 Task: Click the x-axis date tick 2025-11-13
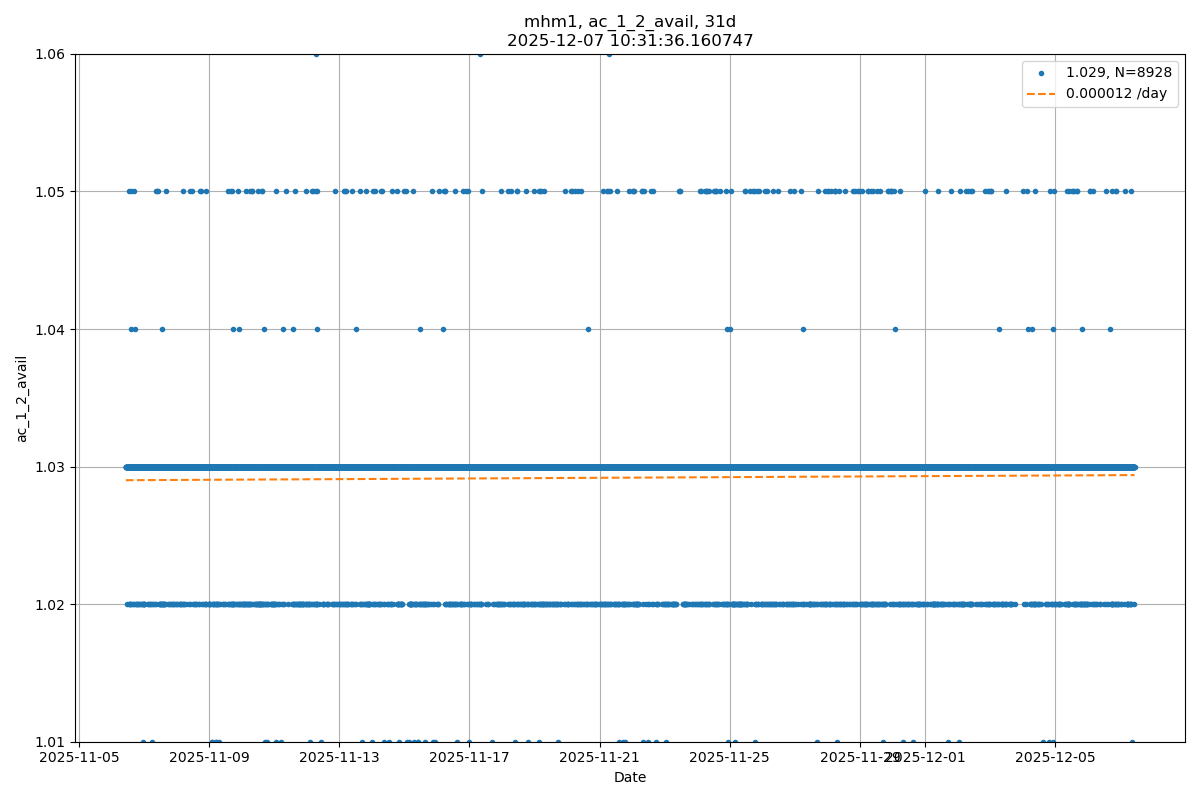tap(339, 758)
